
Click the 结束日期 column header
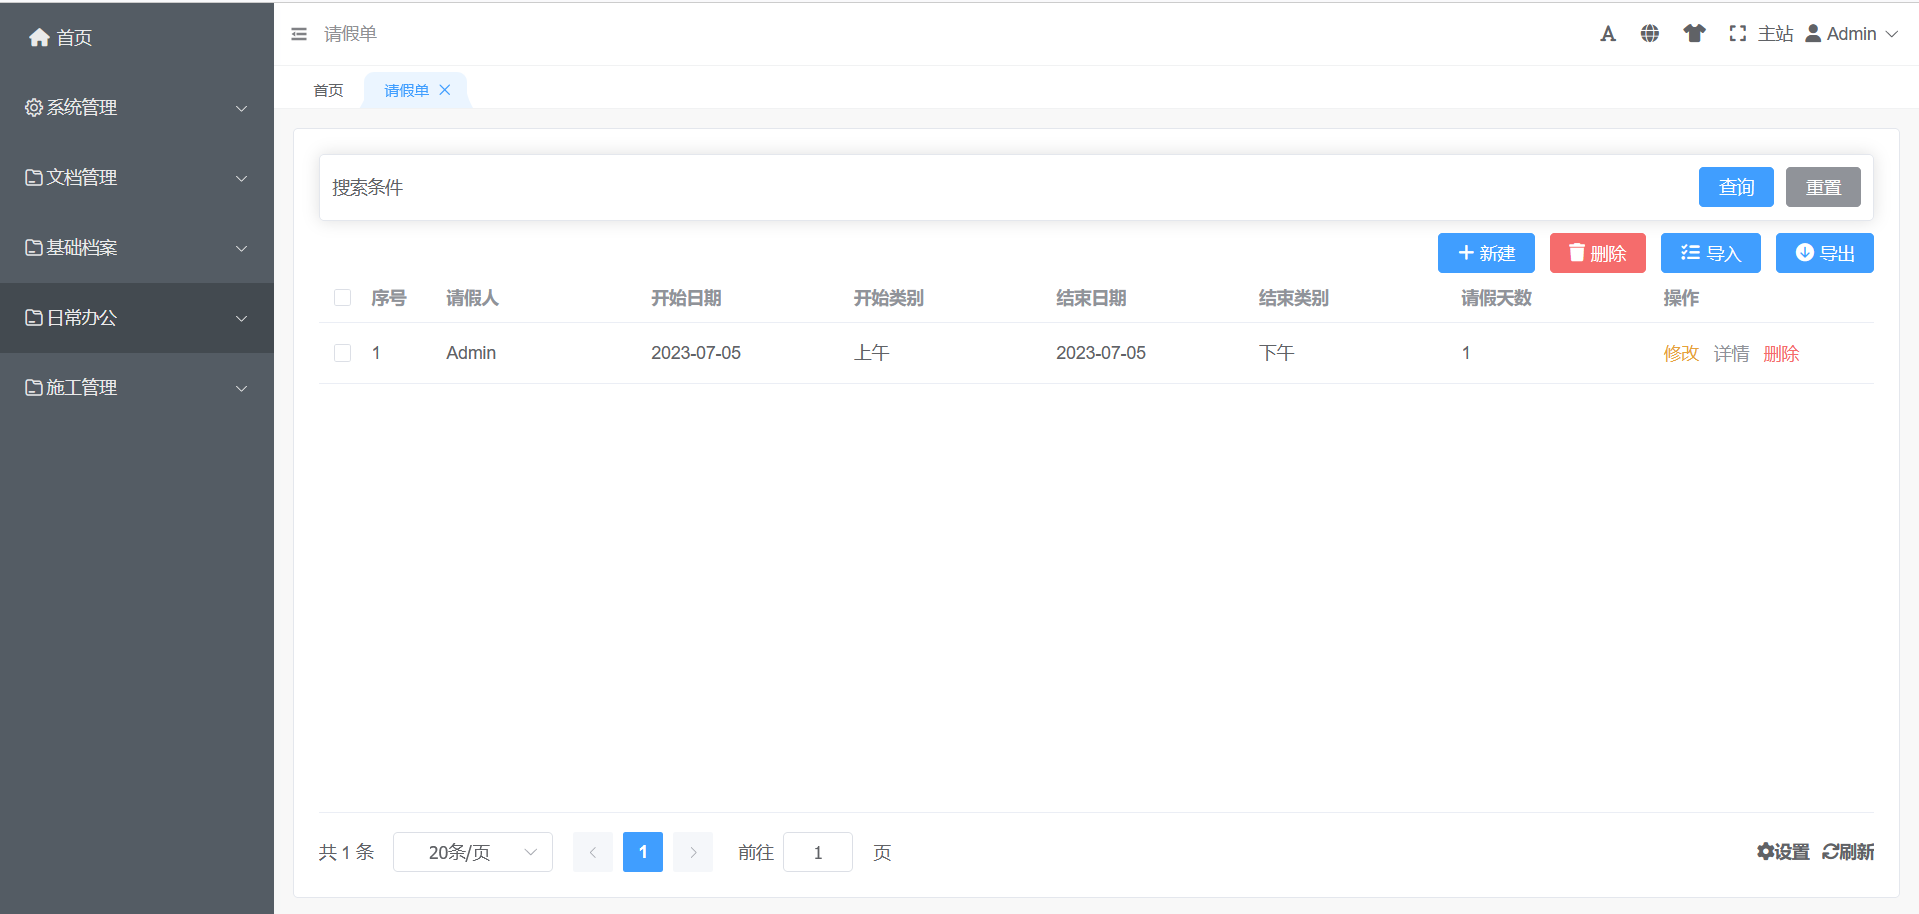tap(1091, 298)
